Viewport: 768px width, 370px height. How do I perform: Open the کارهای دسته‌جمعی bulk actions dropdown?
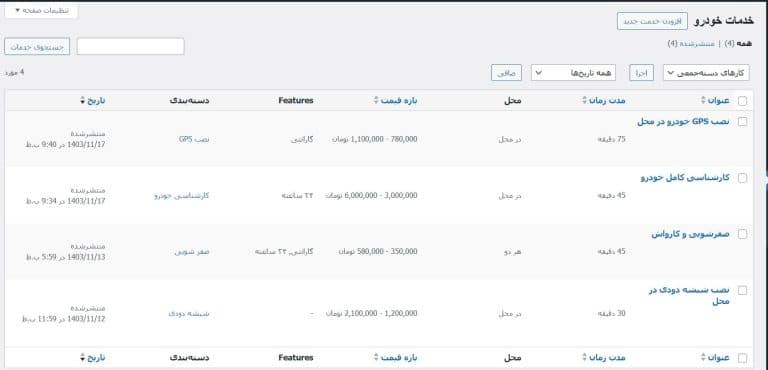(x=706, y=73)
